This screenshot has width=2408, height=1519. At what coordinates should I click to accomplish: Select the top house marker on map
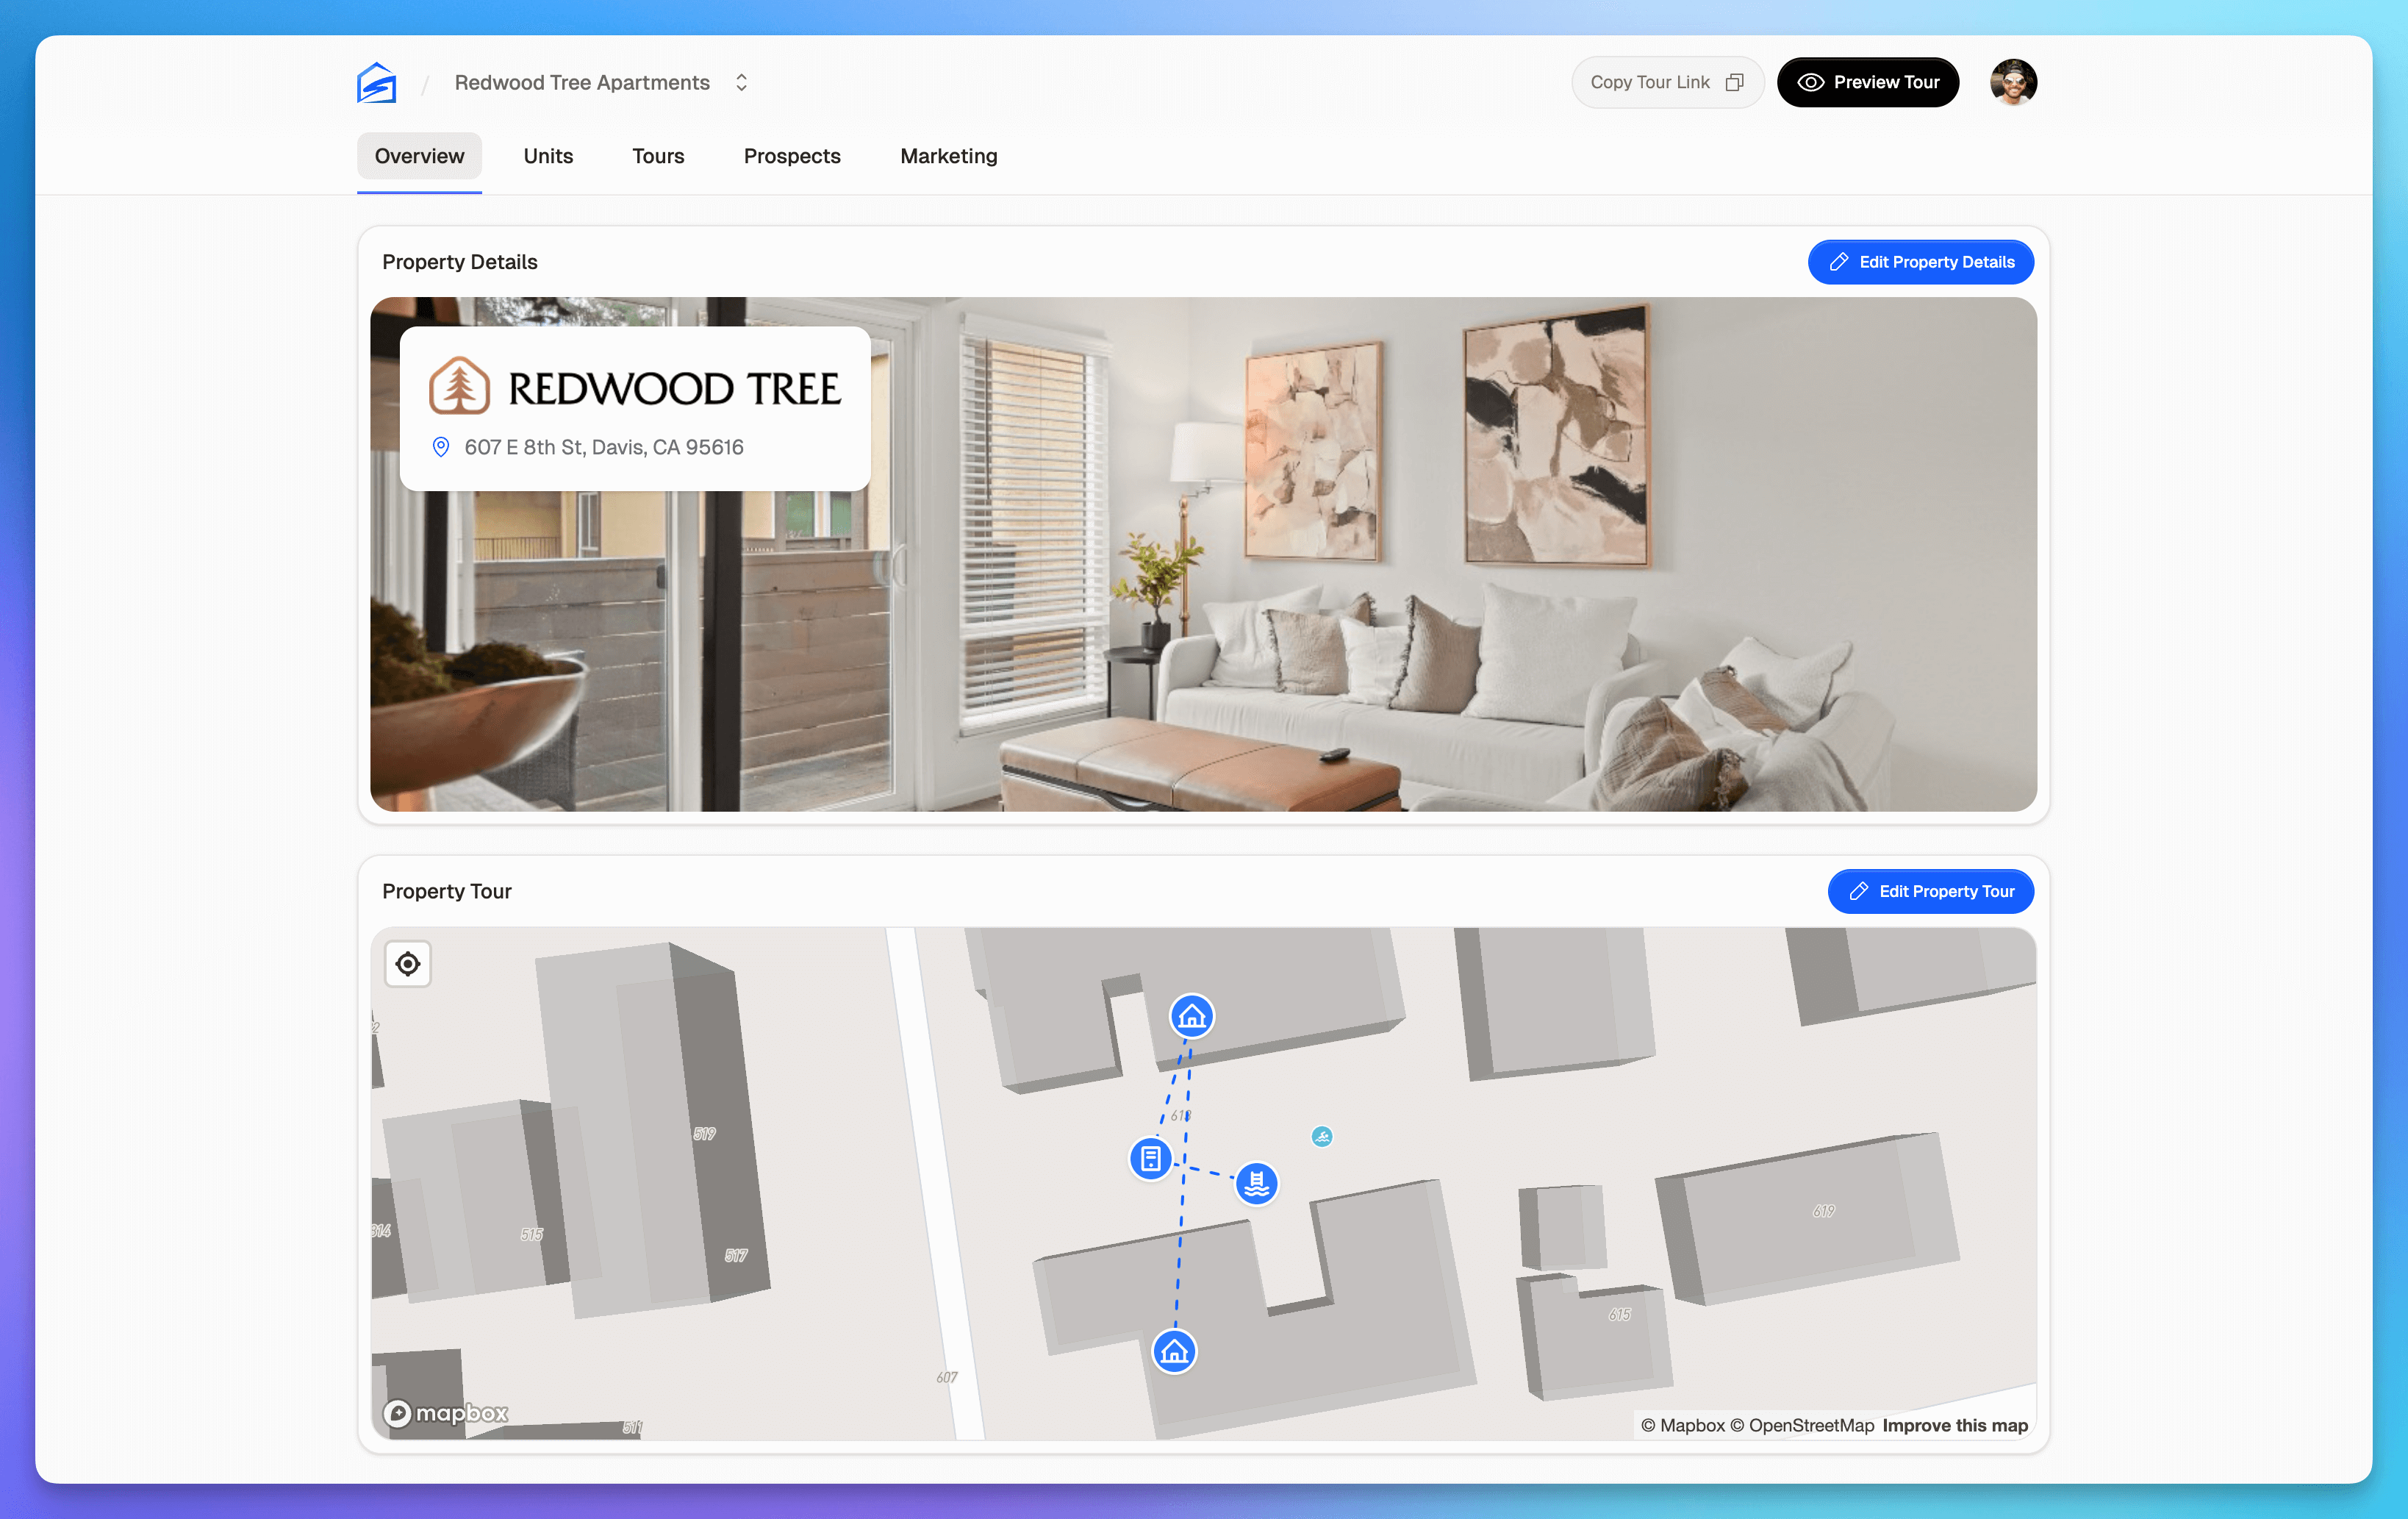(x=1192, y=1017)
